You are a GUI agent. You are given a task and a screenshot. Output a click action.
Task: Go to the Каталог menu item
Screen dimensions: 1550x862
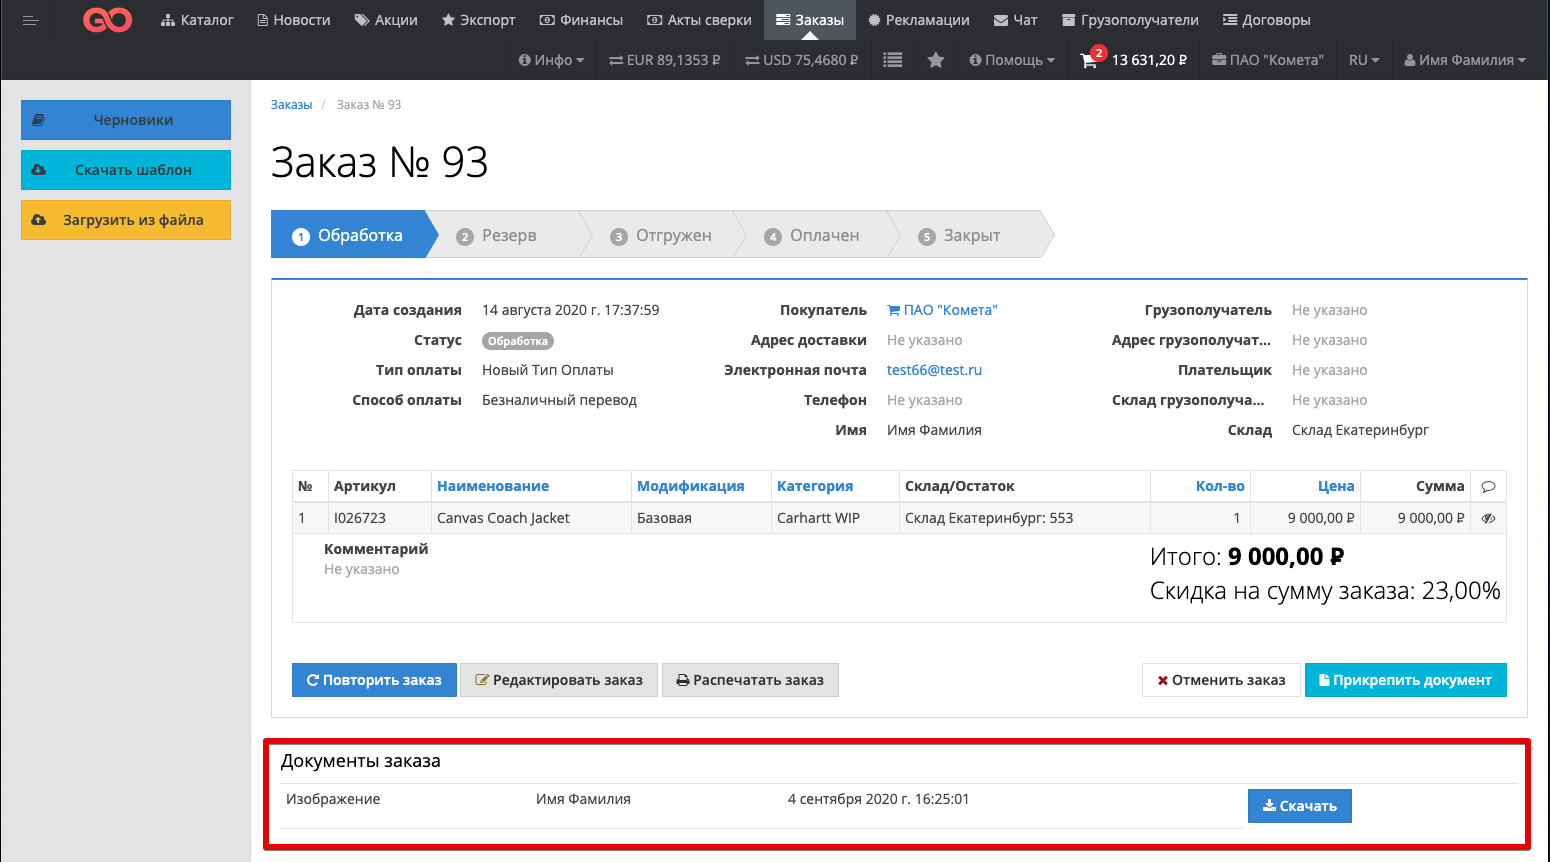click(x=197, y=20)
